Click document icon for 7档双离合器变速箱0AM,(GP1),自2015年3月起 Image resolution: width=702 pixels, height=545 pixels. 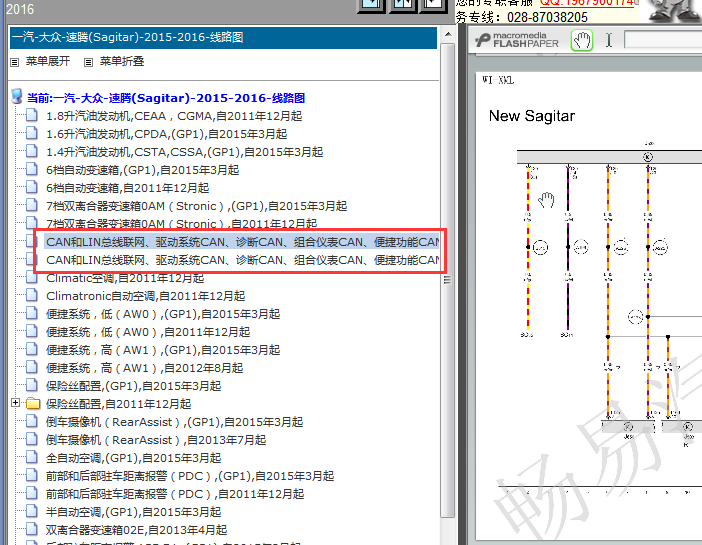pyautogui.click(x=31, y=205)
